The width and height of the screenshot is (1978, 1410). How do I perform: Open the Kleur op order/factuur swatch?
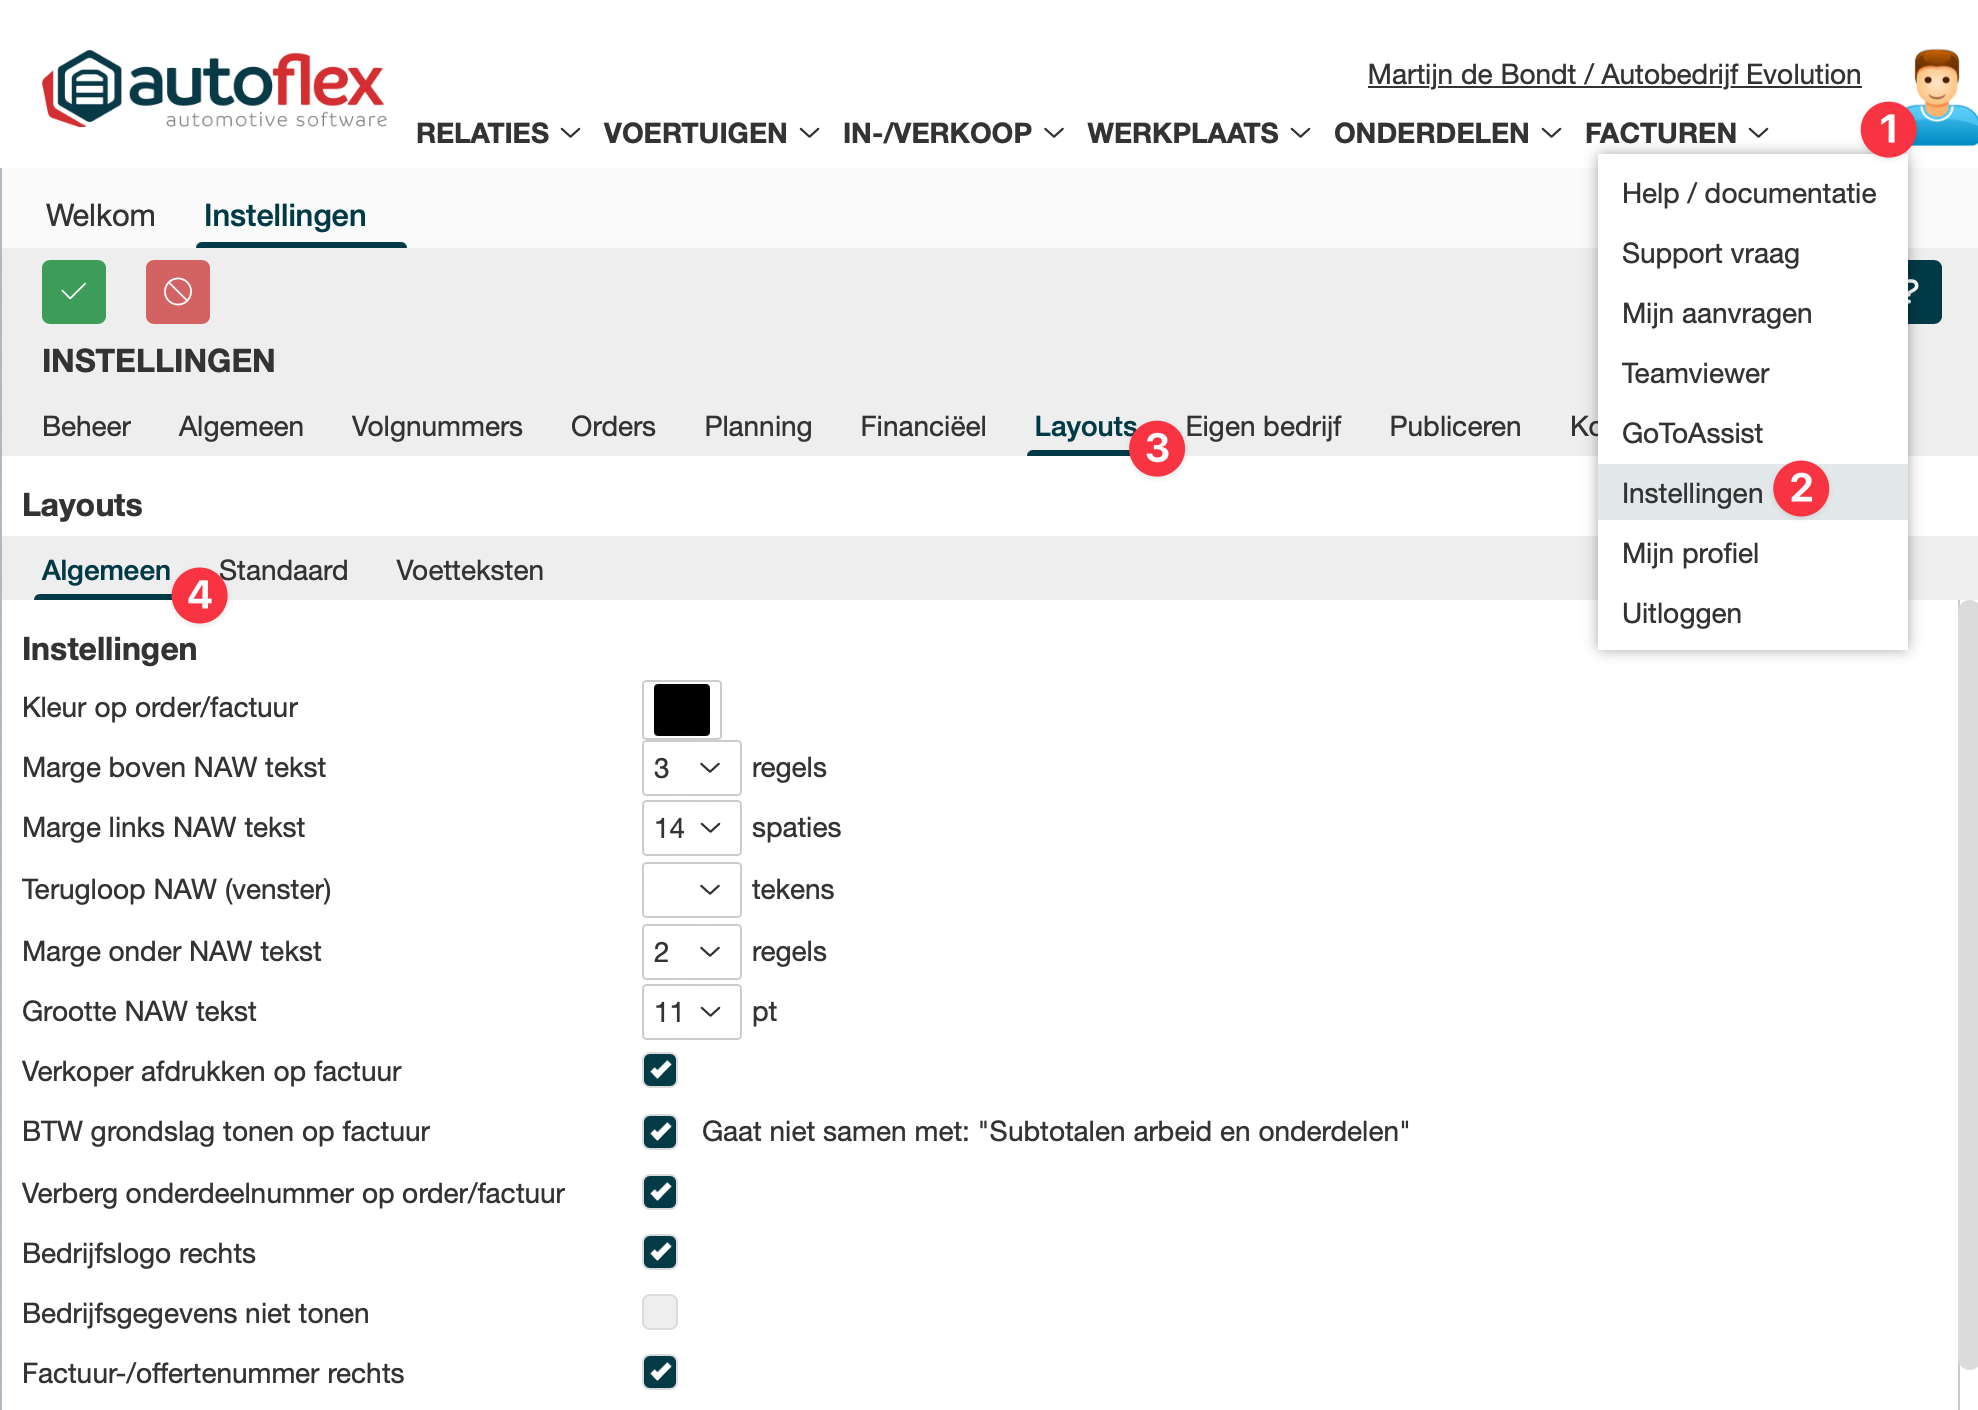681,709
